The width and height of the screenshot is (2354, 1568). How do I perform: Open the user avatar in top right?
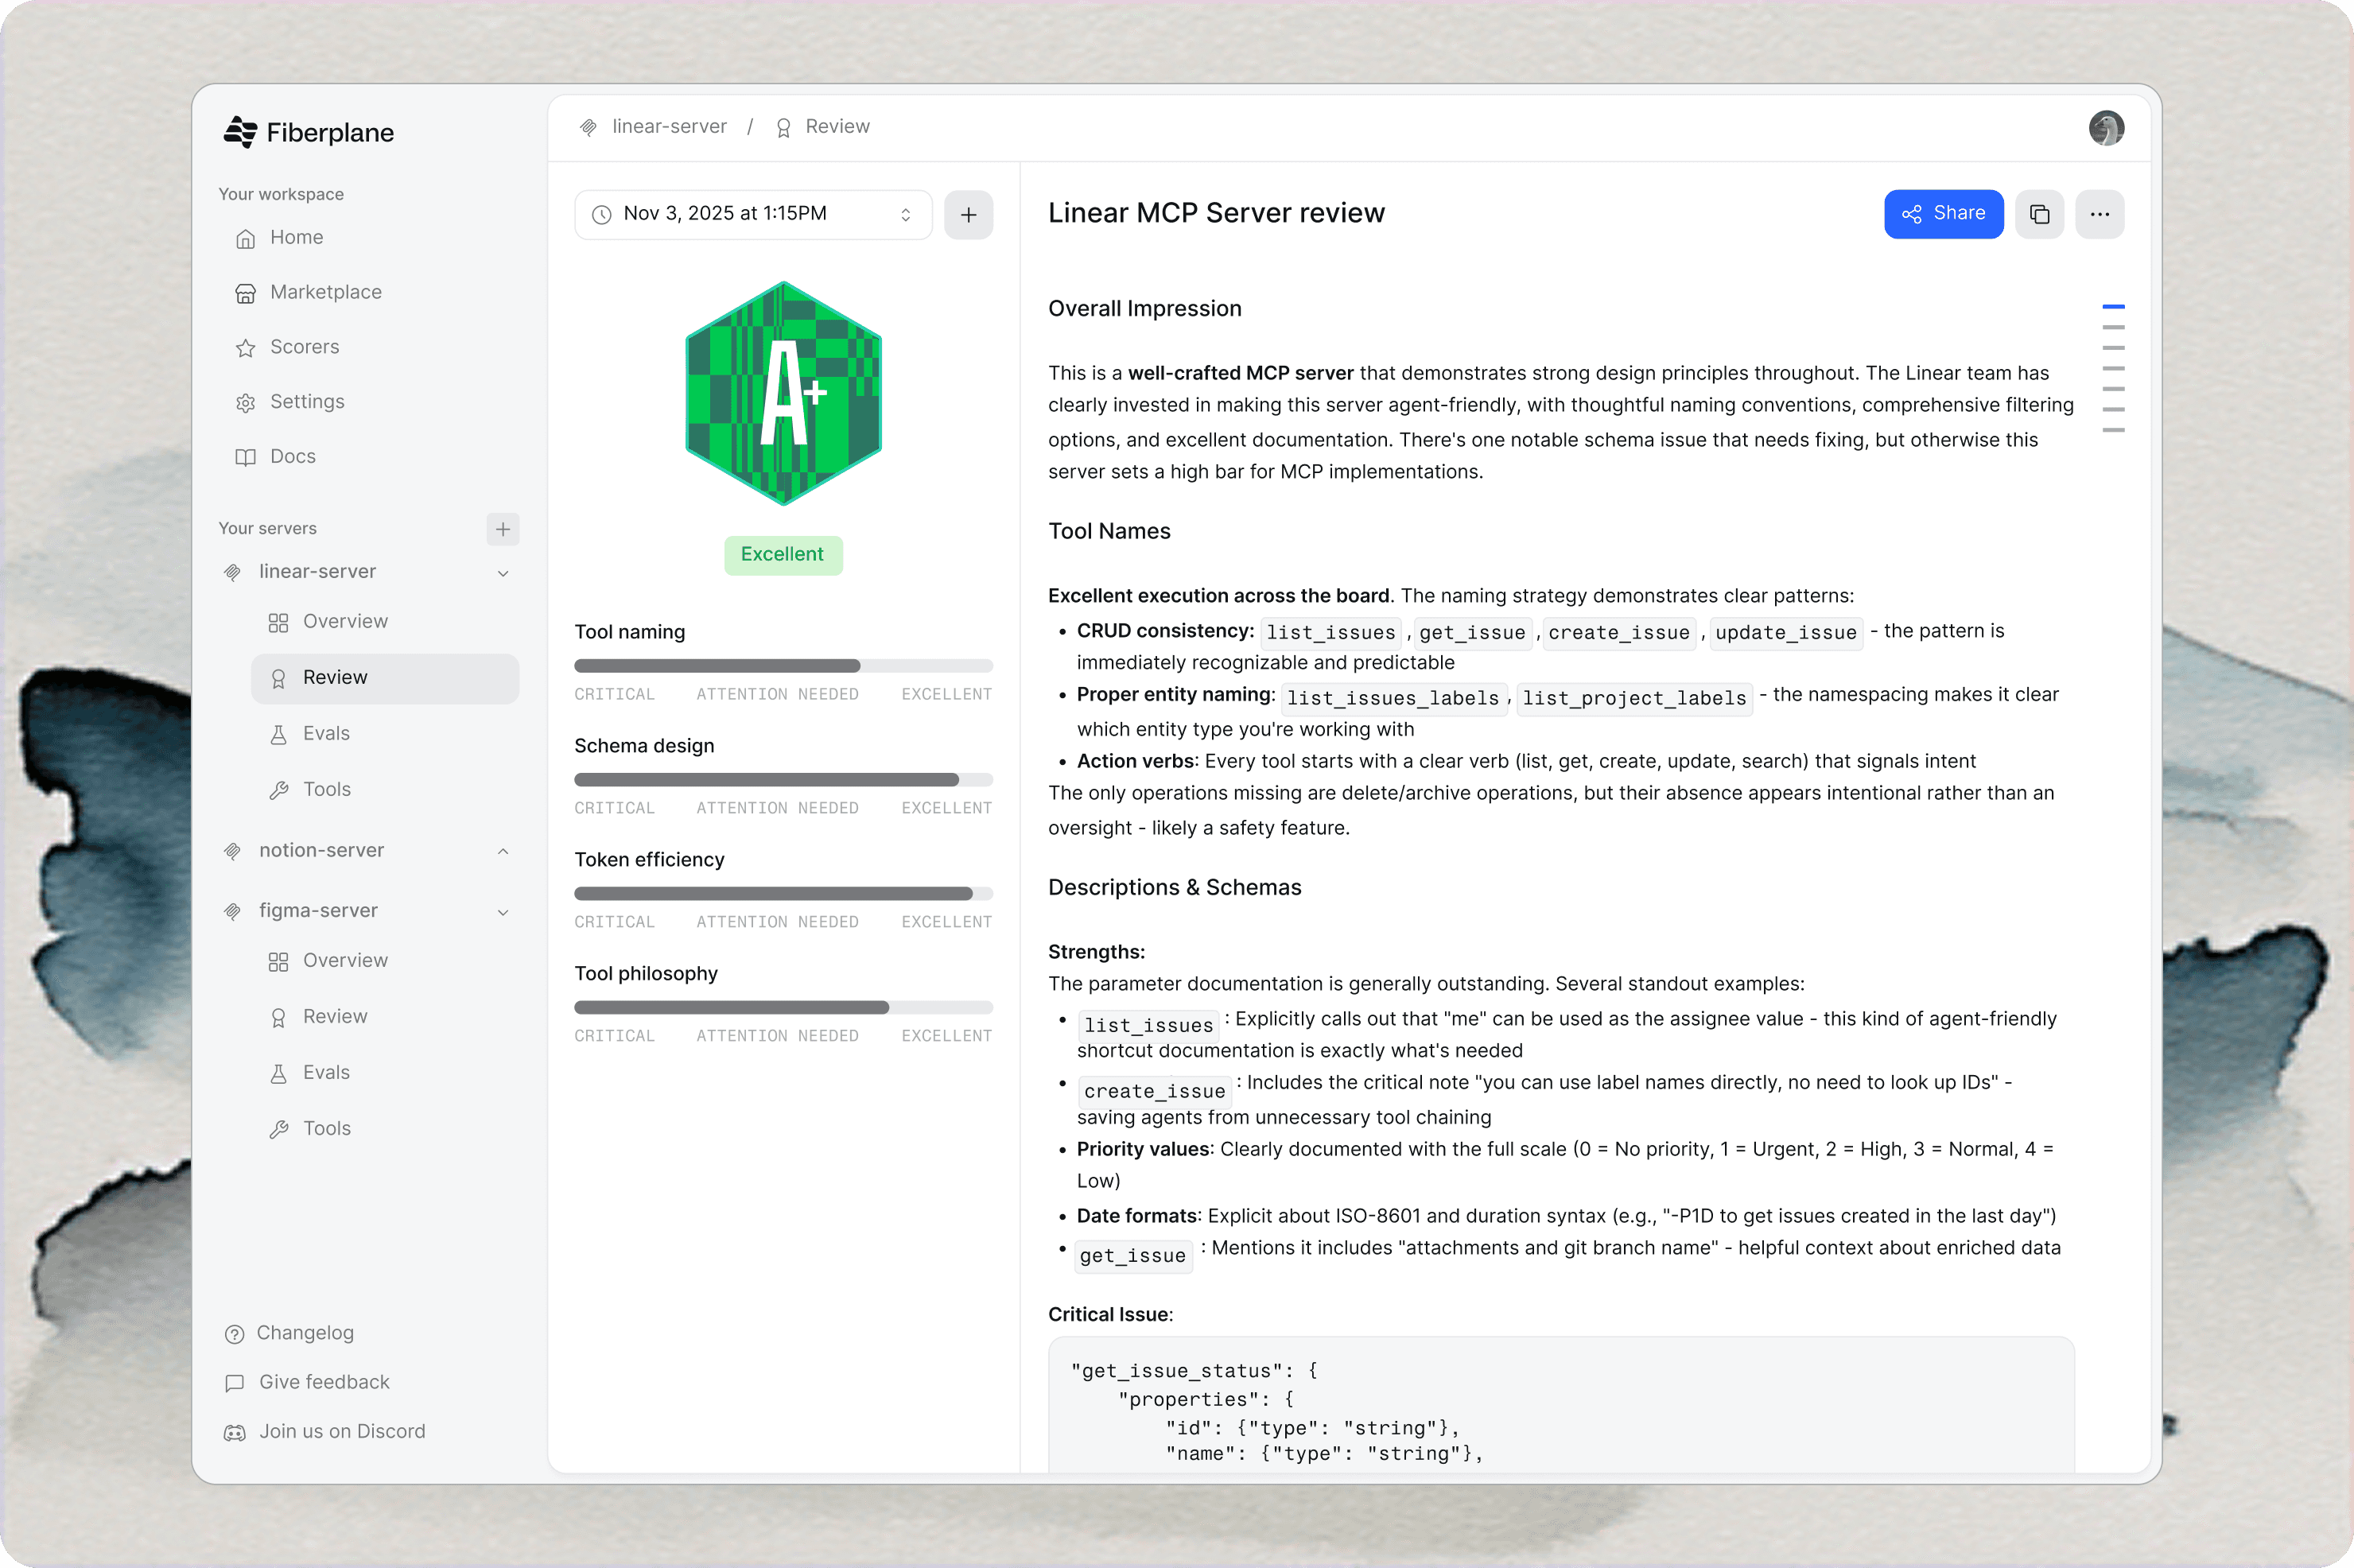point(2106,128)
